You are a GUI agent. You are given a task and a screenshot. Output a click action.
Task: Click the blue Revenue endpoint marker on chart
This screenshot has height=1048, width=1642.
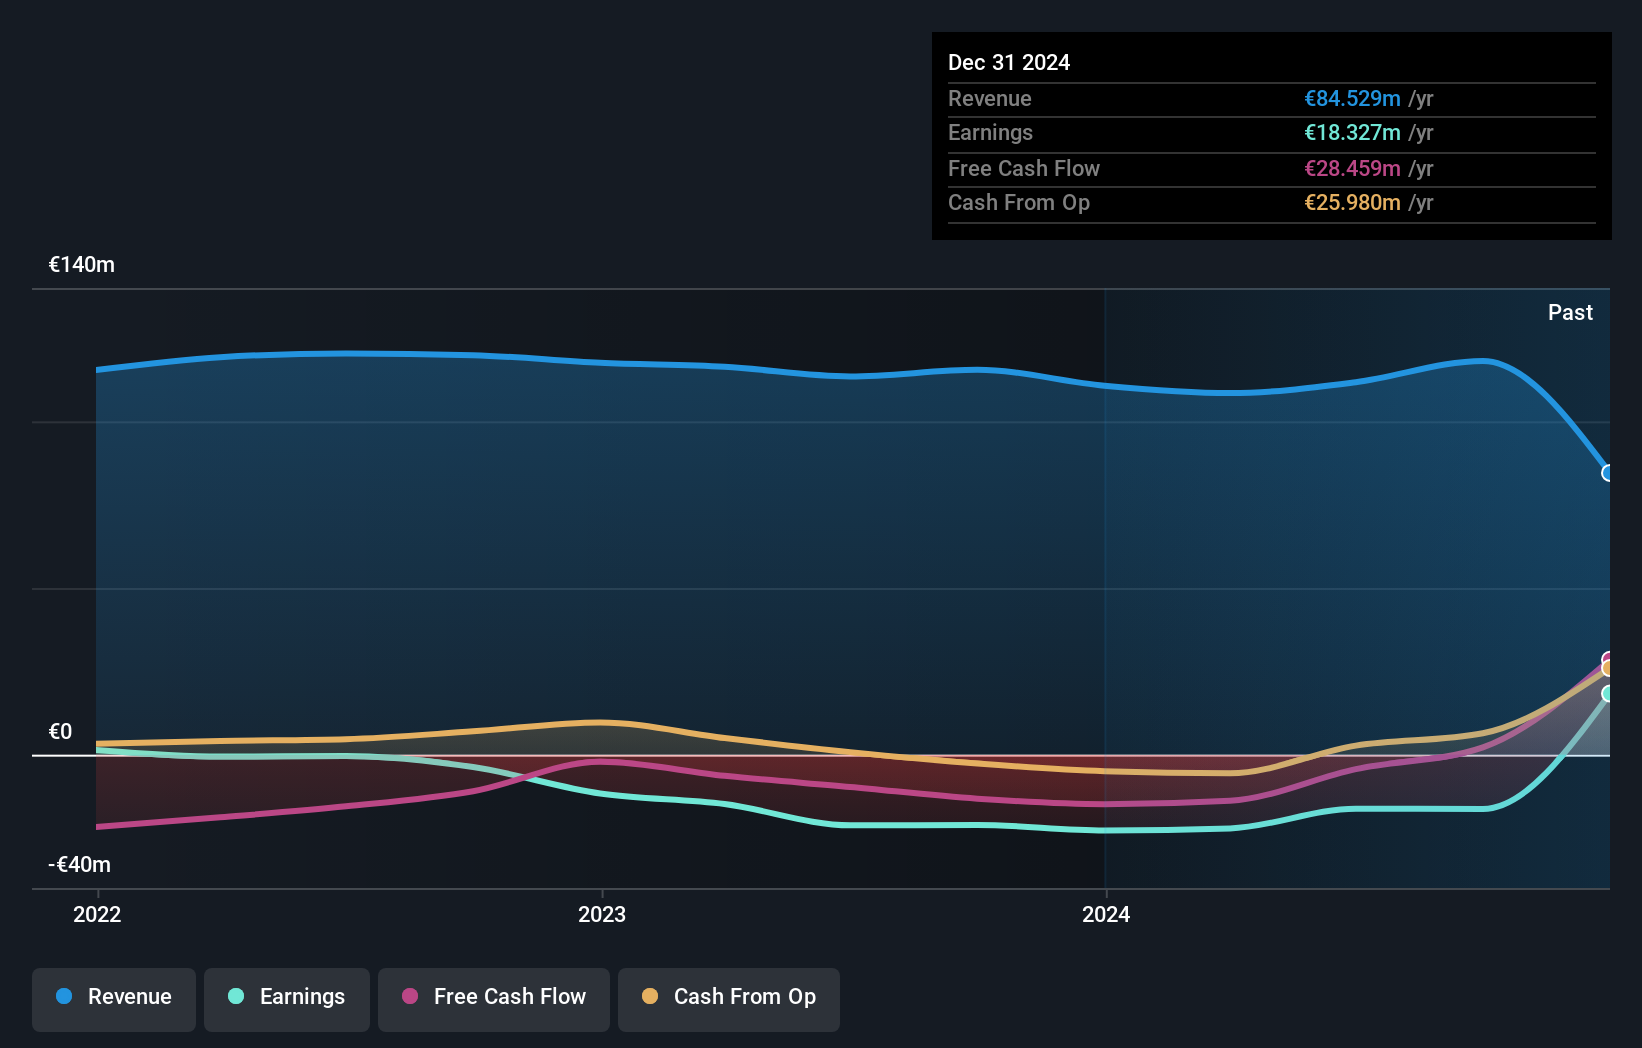pos(1606,472)
